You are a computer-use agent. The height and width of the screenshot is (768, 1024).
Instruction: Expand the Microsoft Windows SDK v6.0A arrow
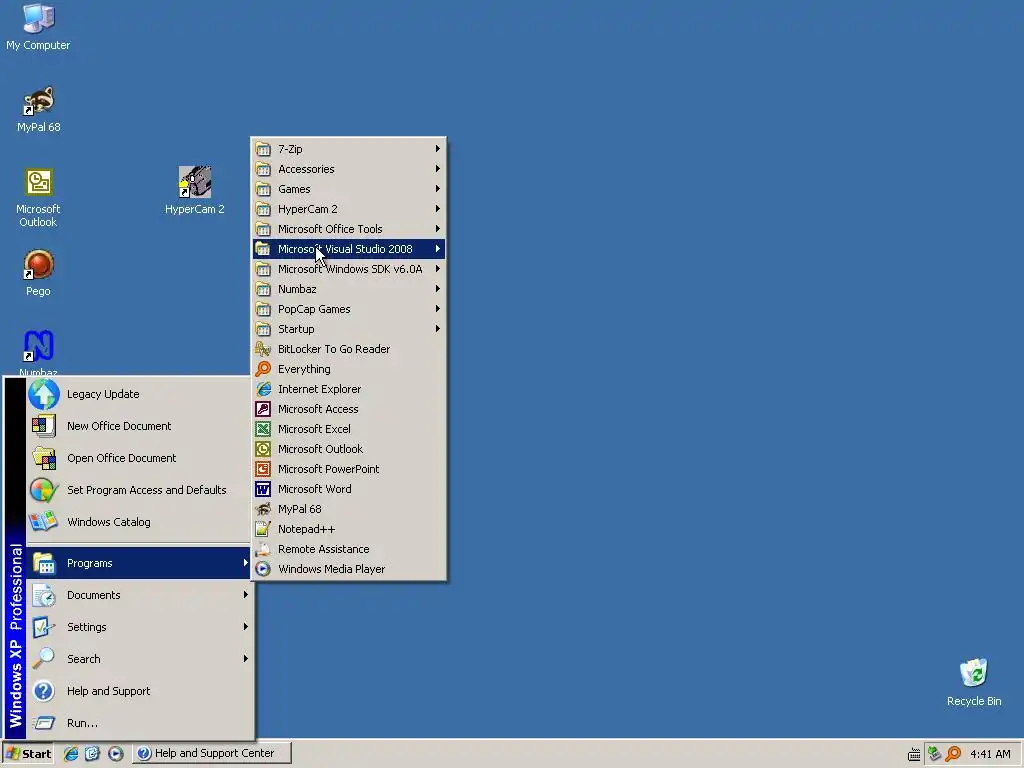click(438, 269)
